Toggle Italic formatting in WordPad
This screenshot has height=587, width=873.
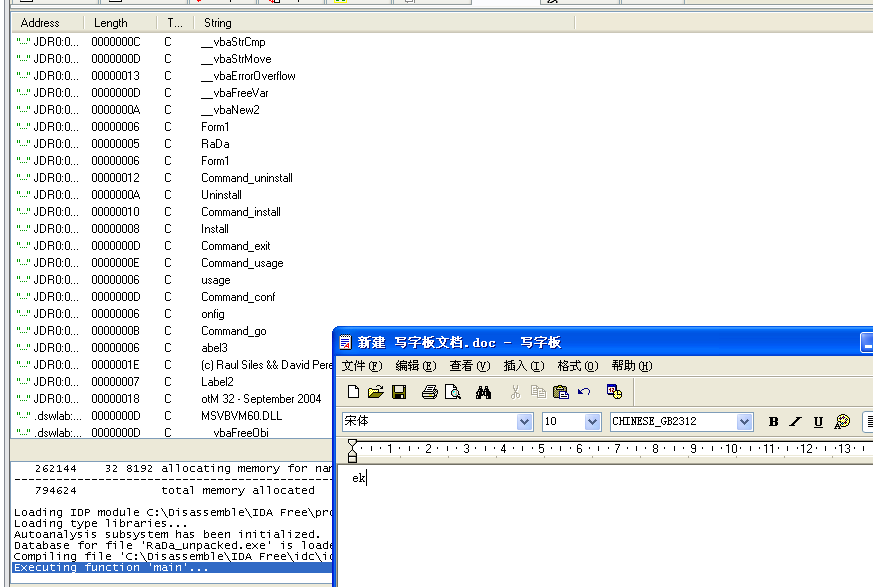(x=796, y=422)
